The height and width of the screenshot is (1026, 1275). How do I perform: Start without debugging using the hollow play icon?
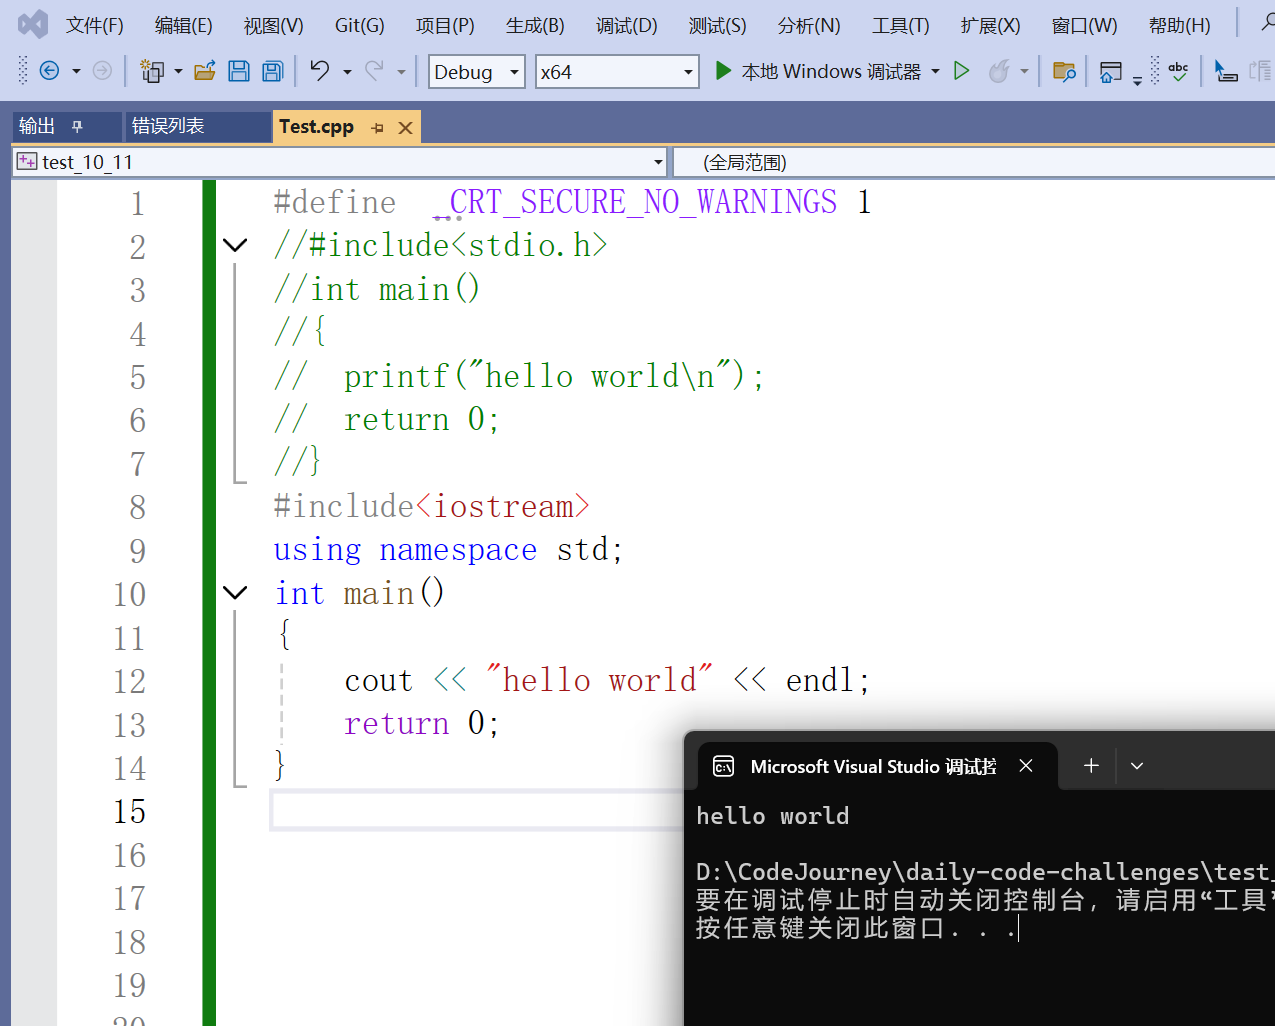(x=962, y=70)
